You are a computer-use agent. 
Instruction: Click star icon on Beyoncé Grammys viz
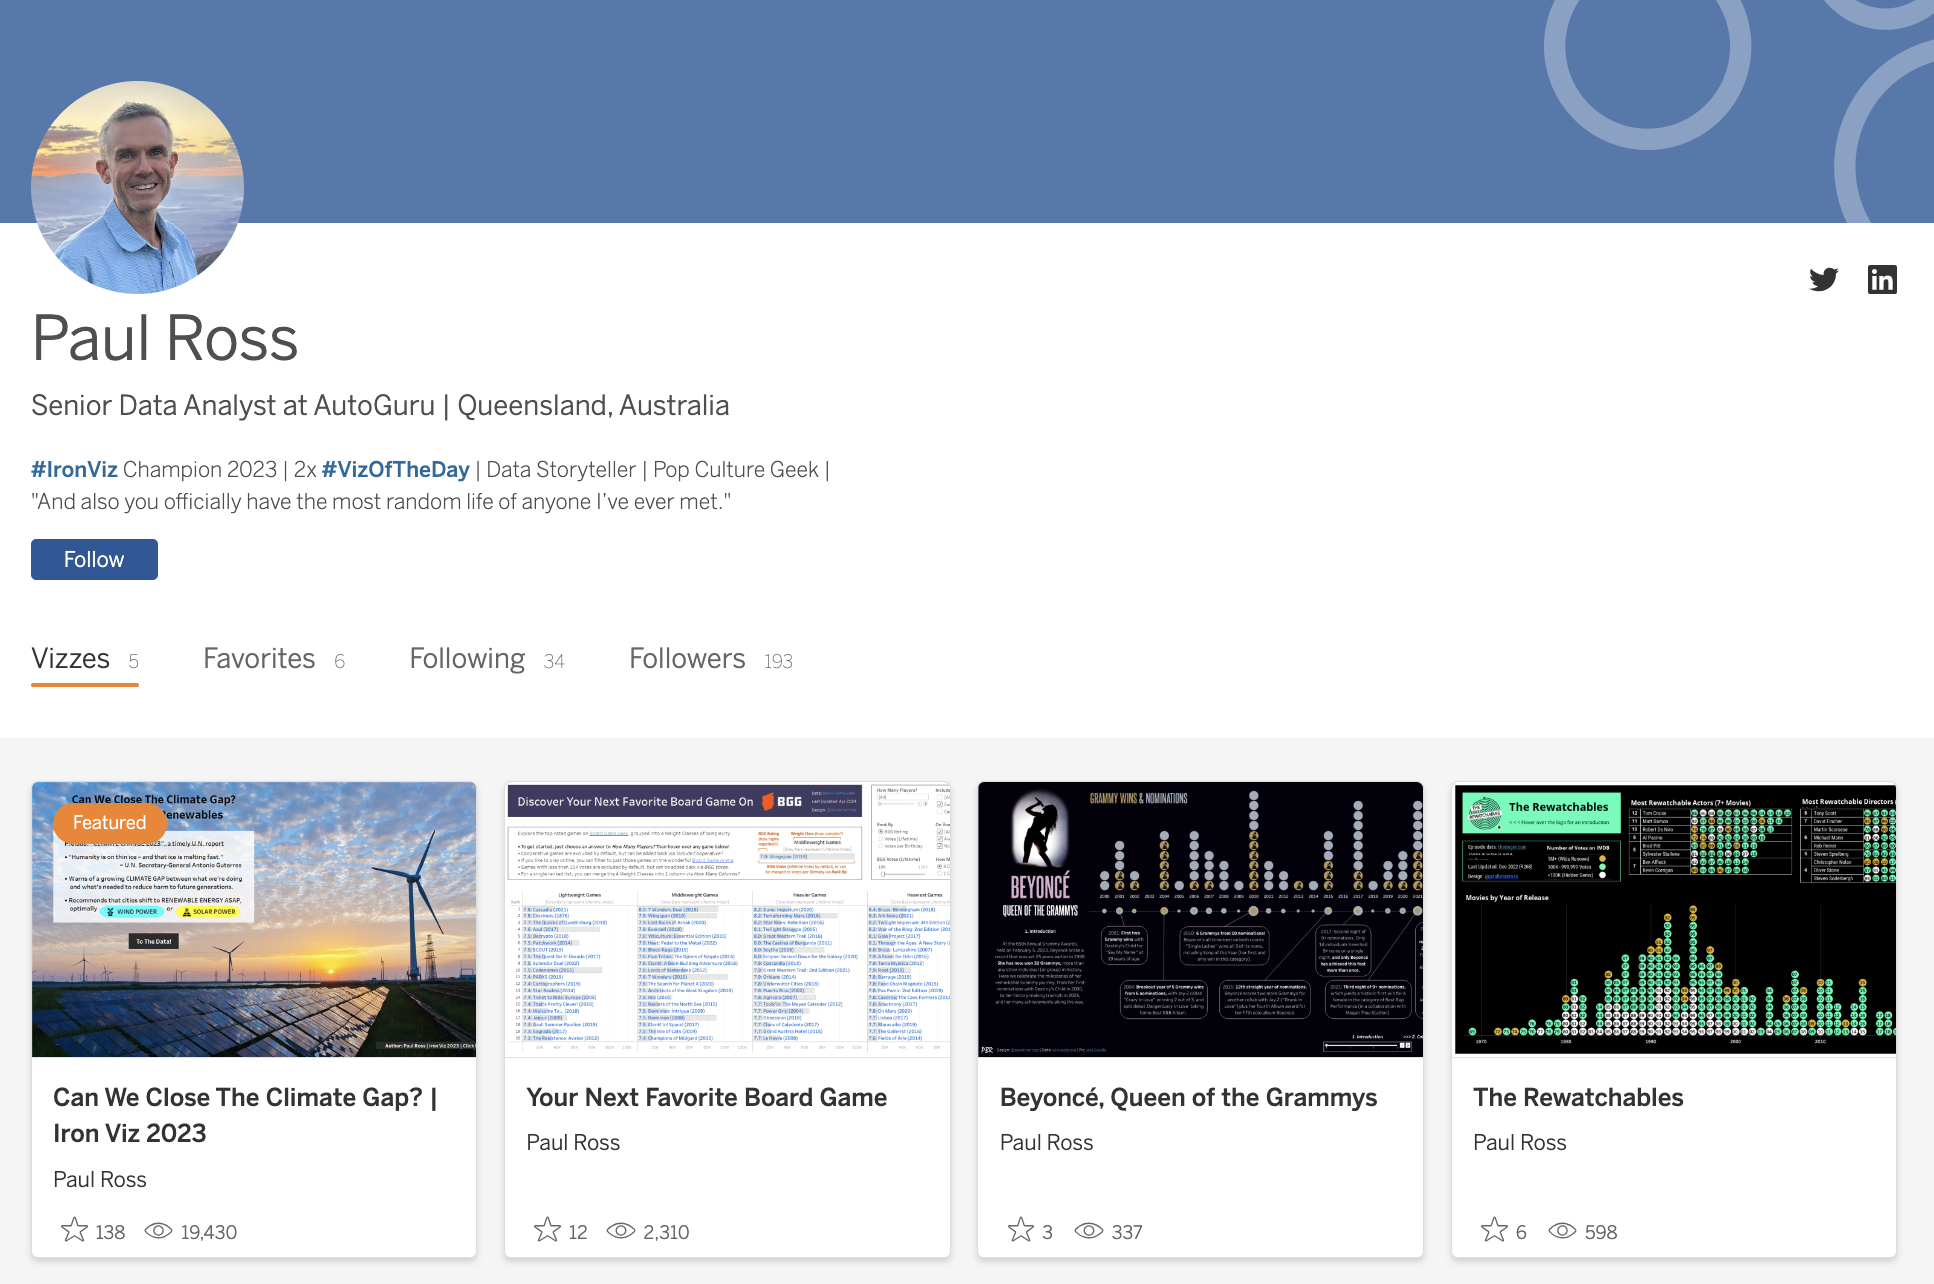(1020, 1230)
